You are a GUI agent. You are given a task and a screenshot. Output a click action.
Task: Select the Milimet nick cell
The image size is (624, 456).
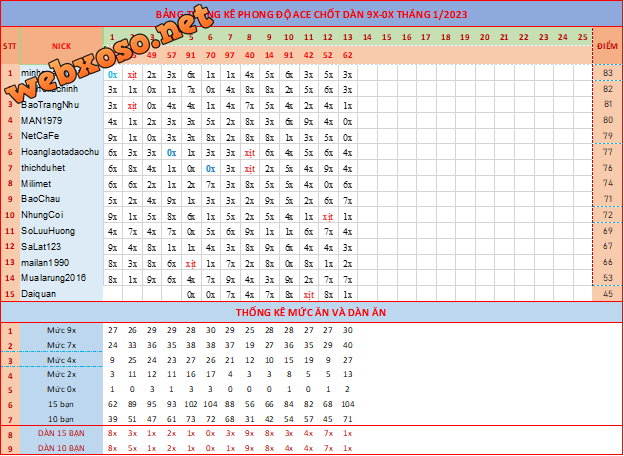click(x=61, y=184)
